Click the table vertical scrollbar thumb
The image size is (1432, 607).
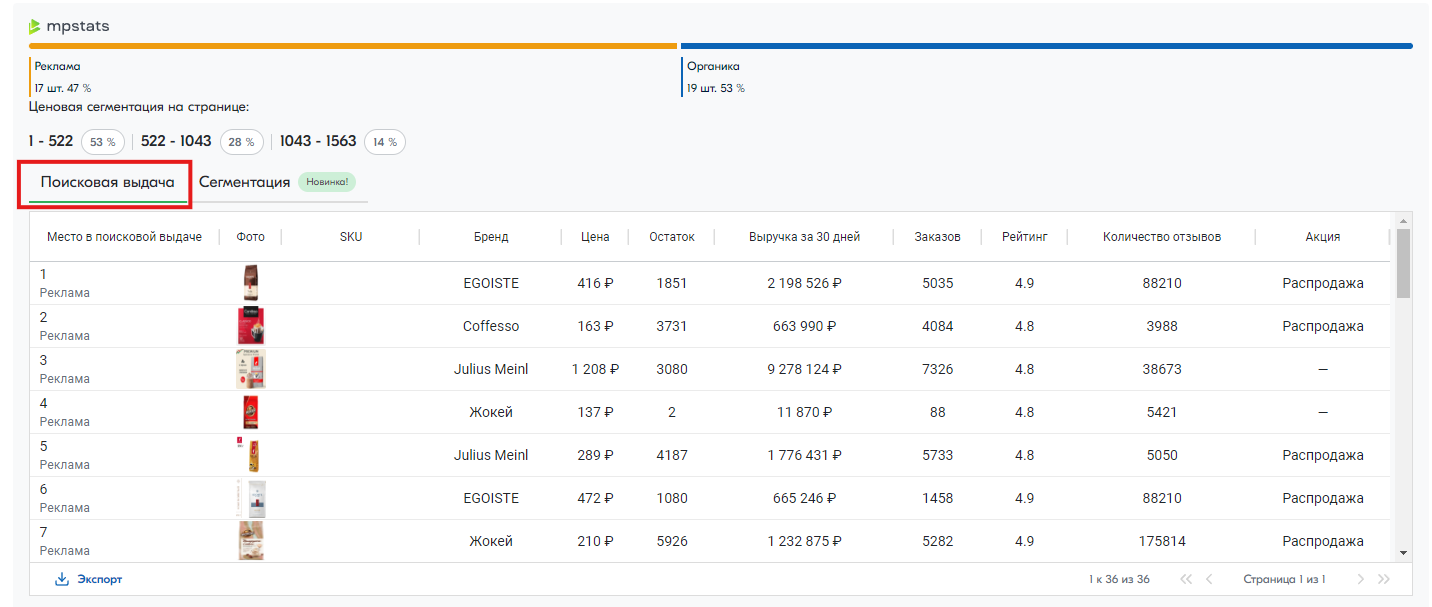[x=1403, y=263]
